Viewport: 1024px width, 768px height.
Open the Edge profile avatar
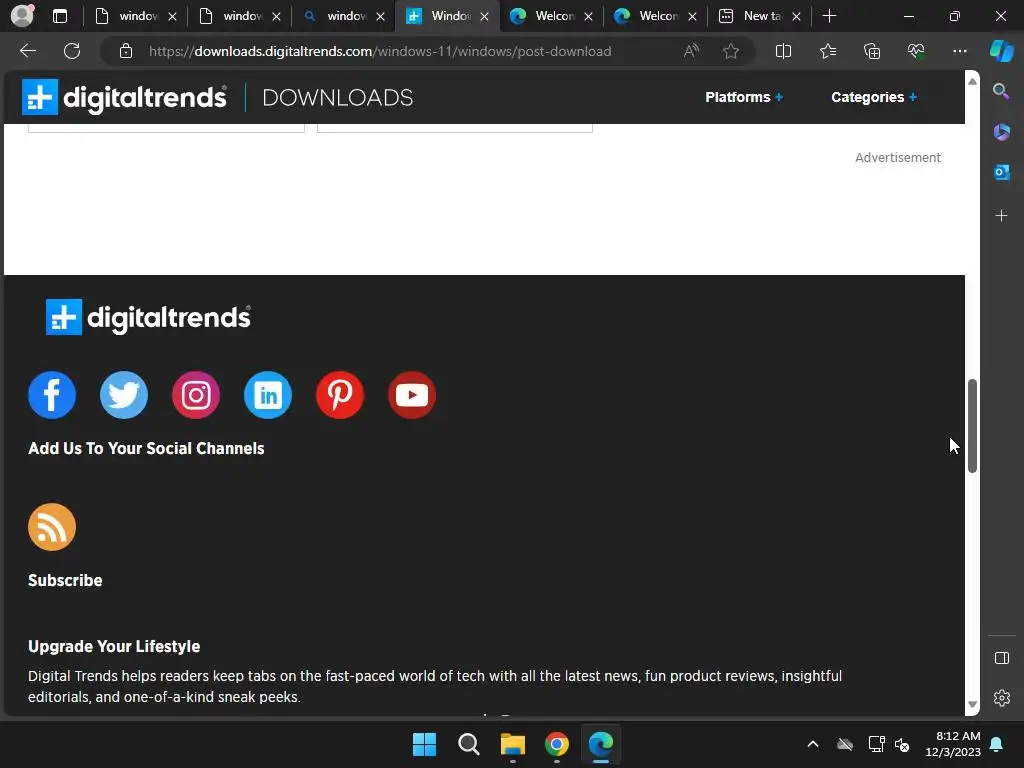[22, 16]
